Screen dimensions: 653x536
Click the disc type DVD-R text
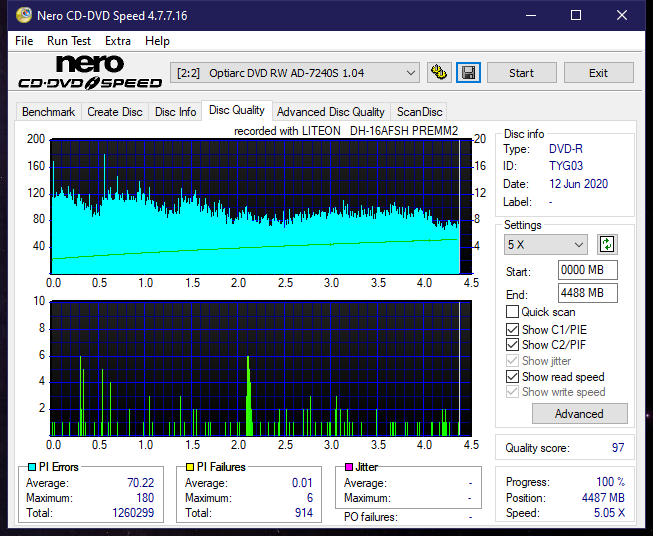click(566, 149)
